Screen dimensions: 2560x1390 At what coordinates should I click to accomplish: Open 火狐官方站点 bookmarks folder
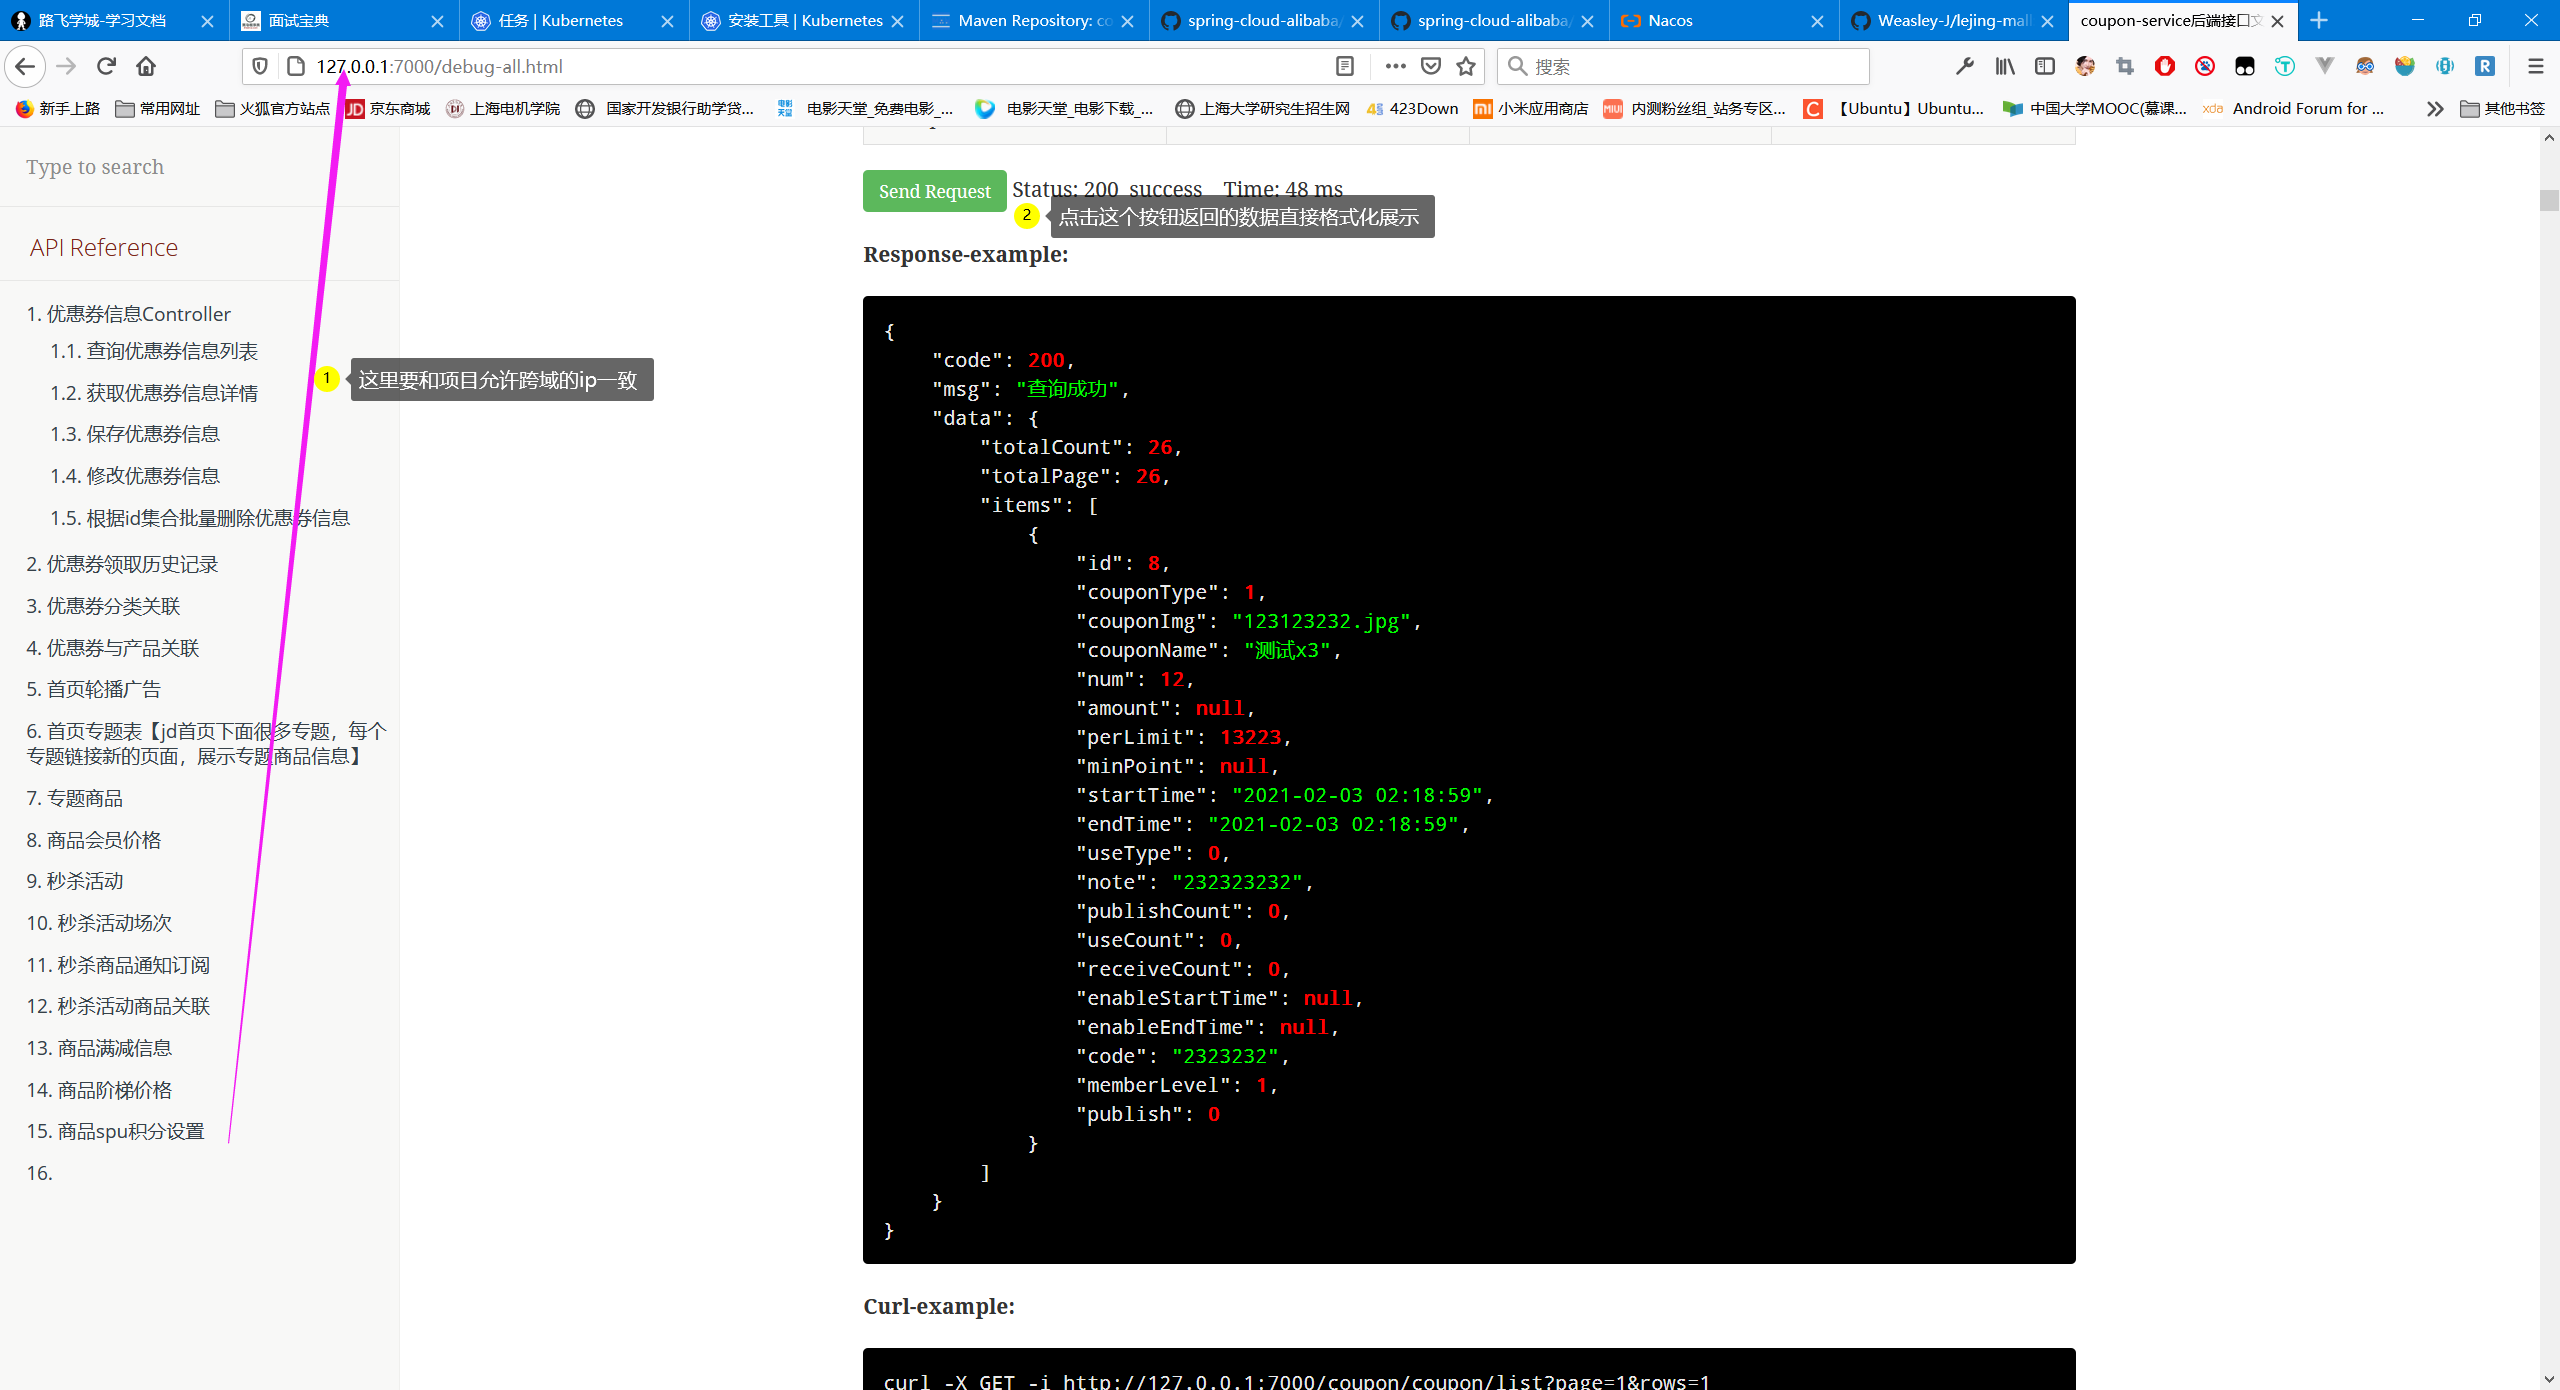point(272,108)
